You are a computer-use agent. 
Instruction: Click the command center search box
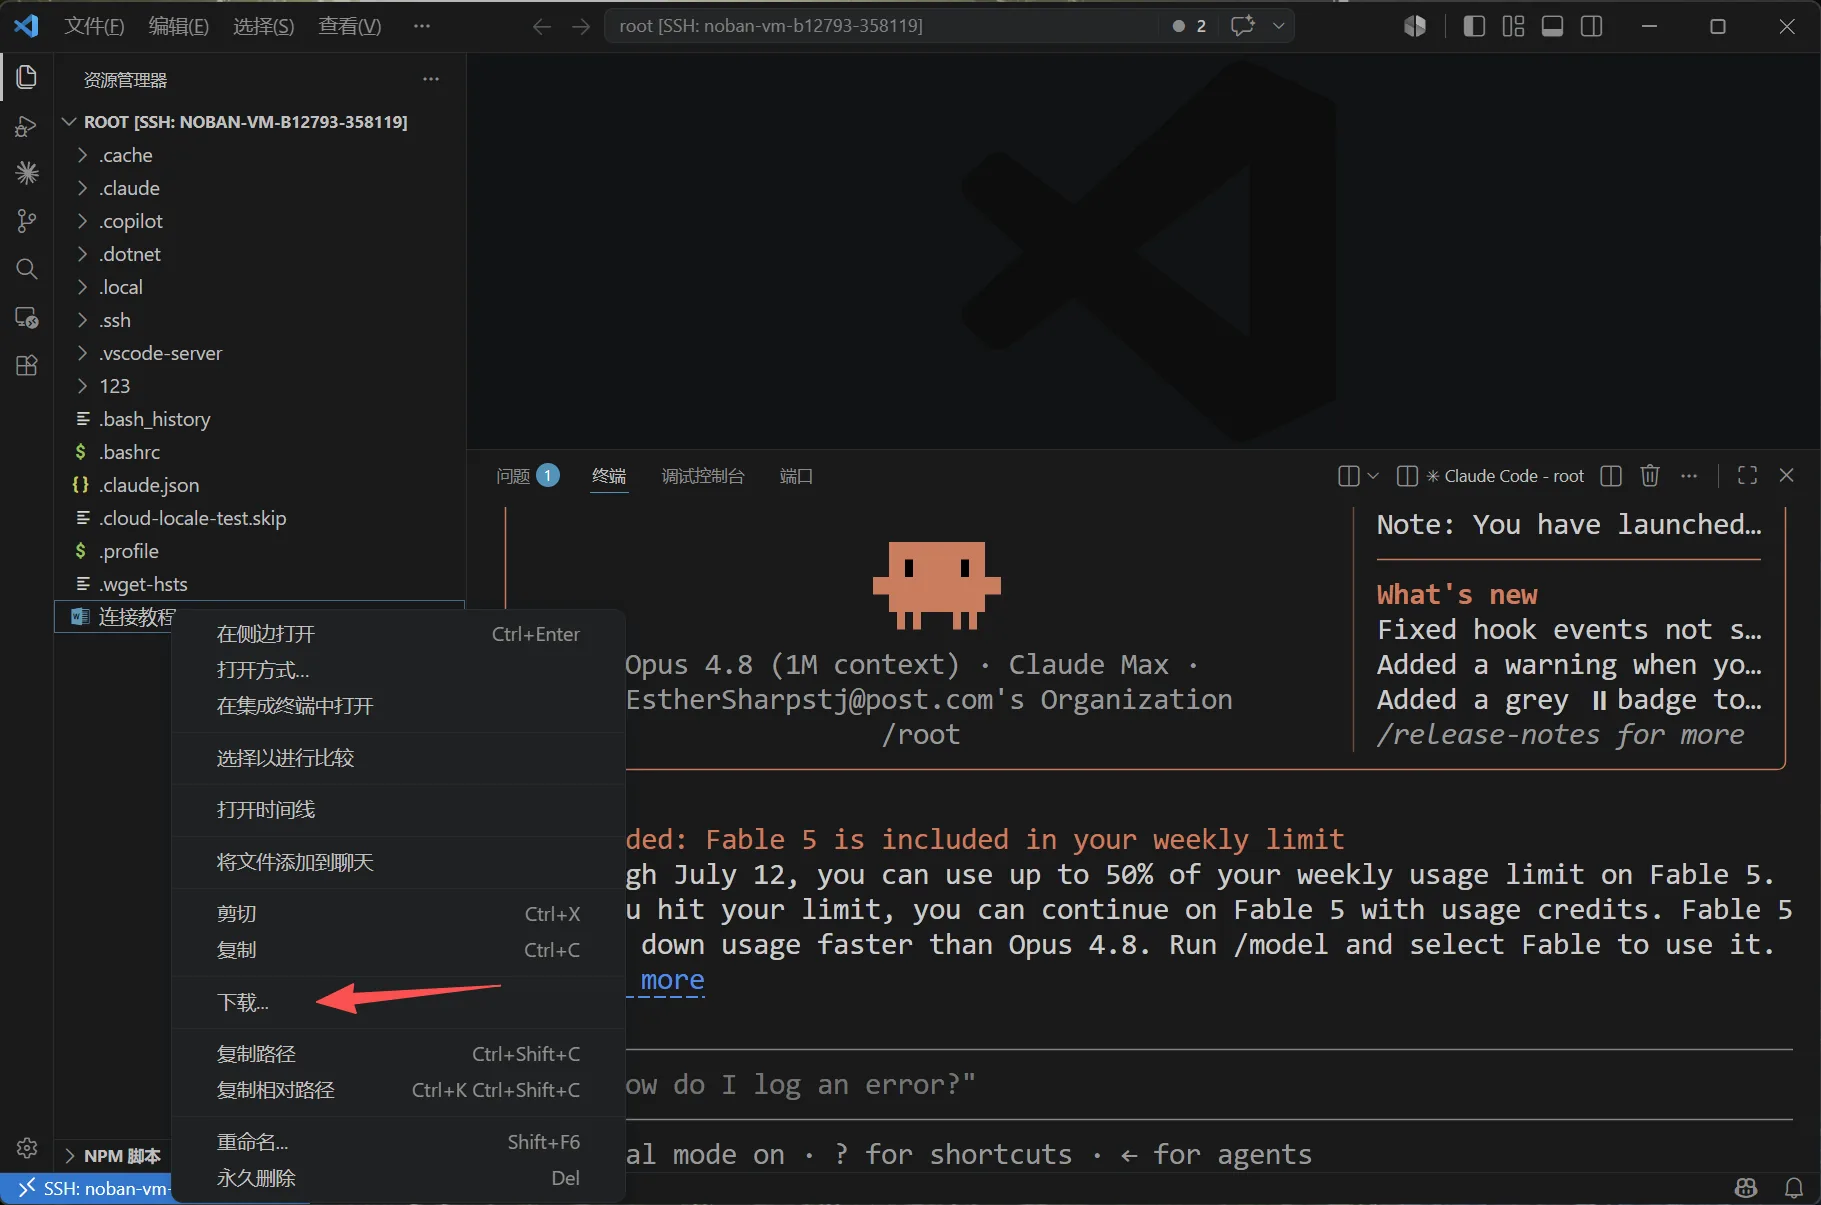[880, 26]
